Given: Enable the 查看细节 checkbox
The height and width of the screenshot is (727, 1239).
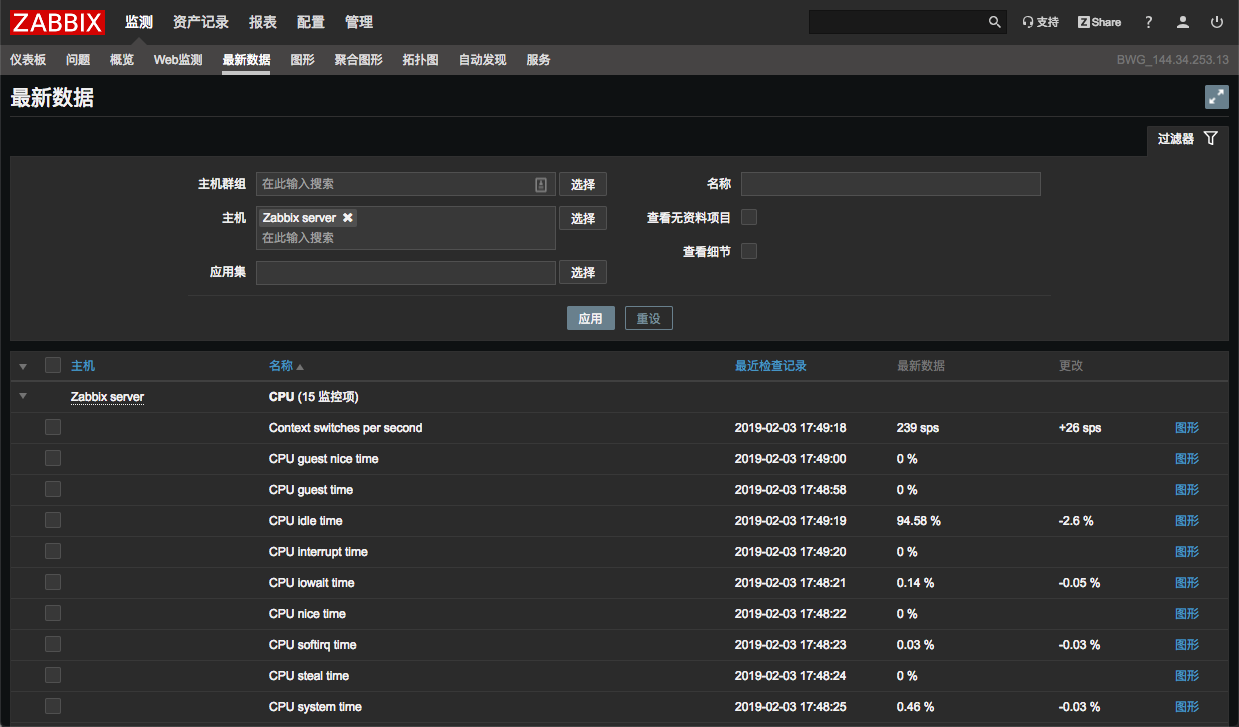Looking at the screenshot, I should click(x=749, y=252).
